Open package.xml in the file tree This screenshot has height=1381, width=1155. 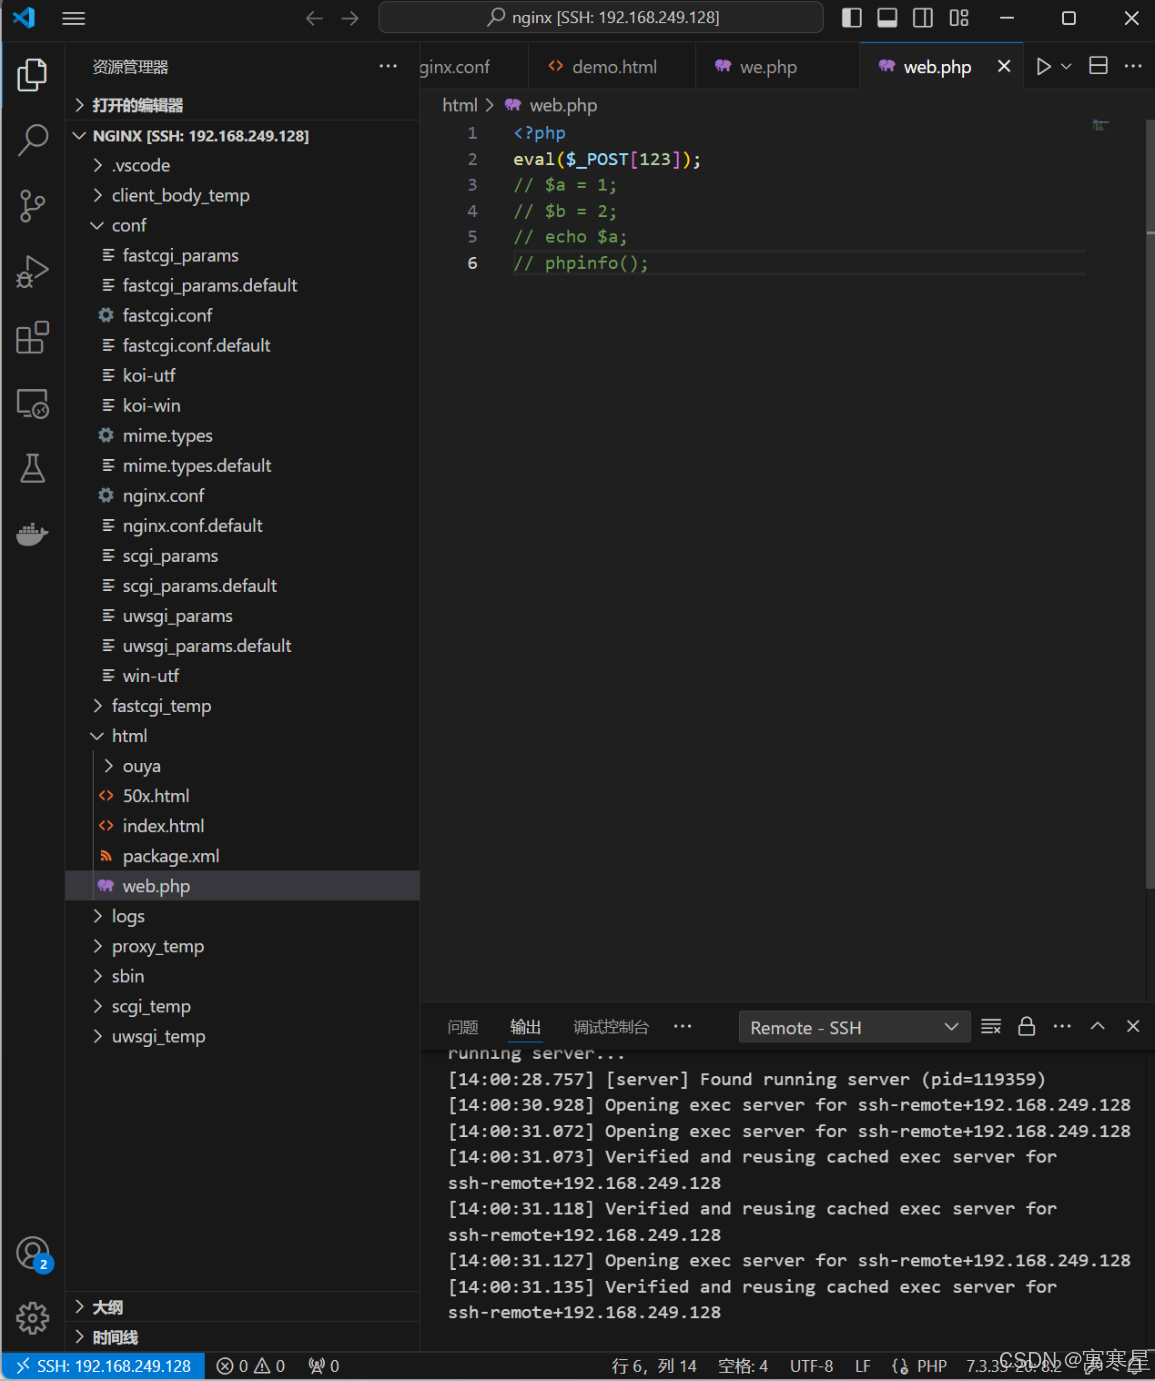[242, 856]
